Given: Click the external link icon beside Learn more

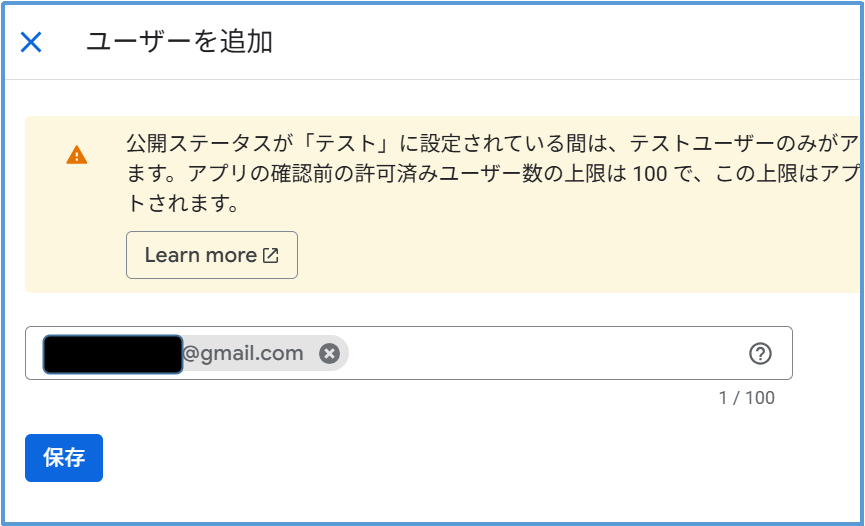Looking at the screenshot, I should point(271,255).
